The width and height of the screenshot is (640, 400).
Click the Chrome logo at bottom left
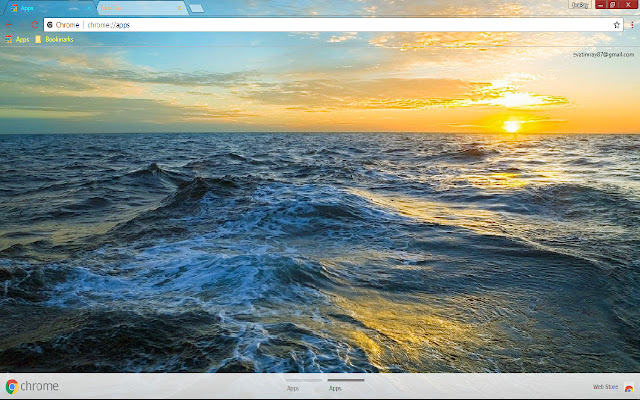[x=32, y=386]
